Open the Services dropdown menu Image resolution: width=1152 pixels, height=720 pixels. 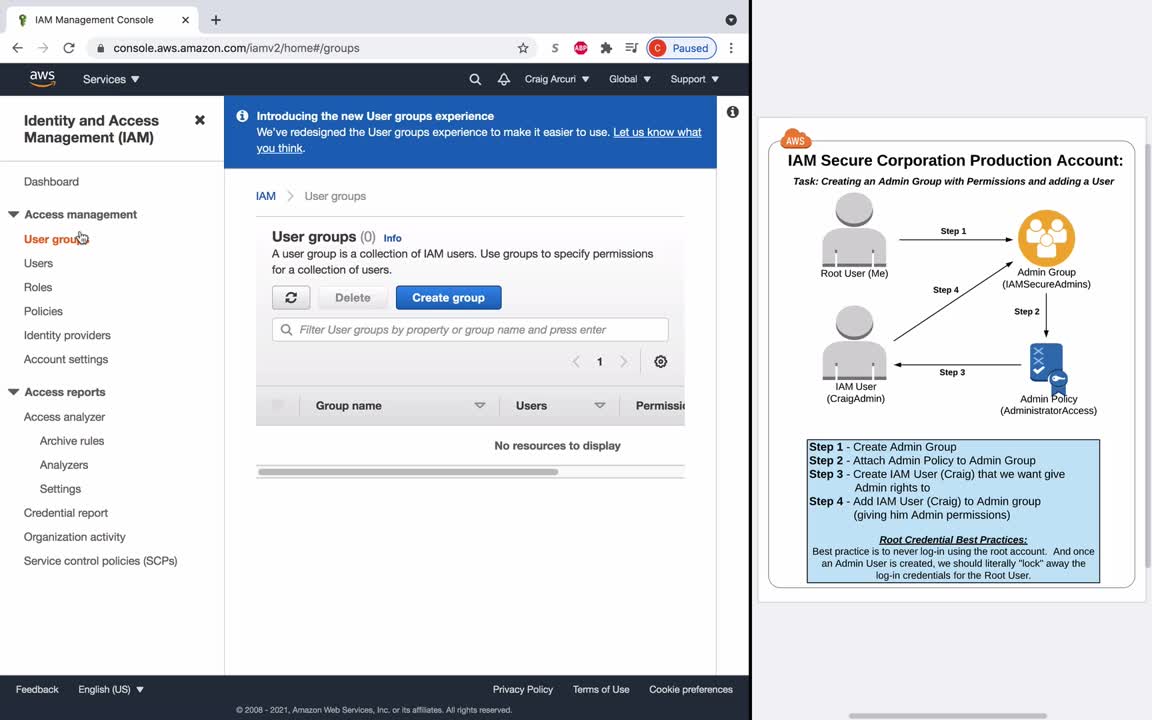[x=111, y=79]
